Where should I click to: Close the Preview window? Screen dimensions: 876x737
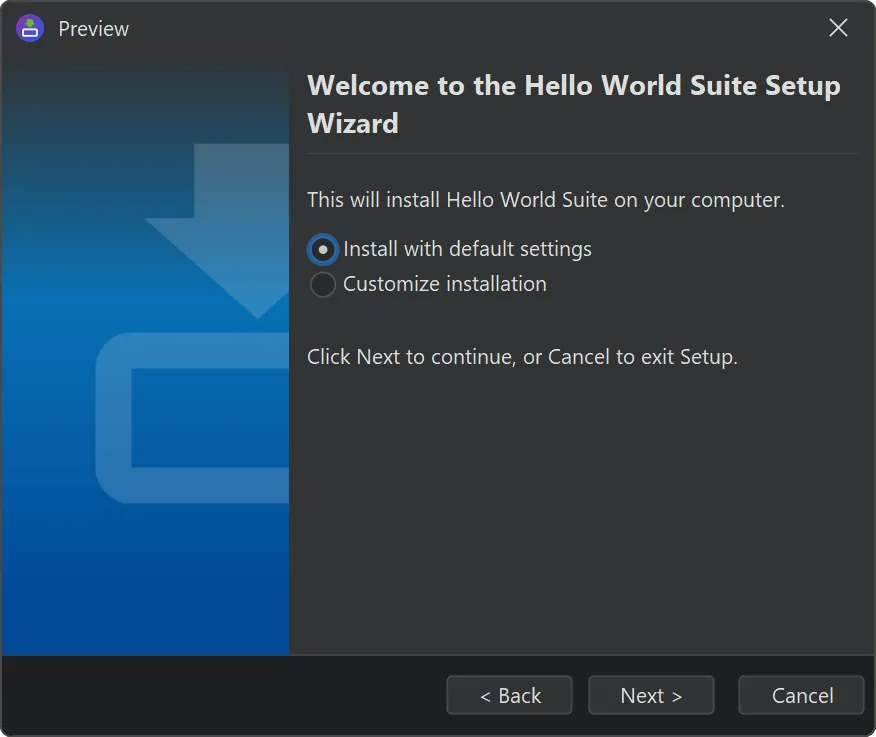pyautogui.click(x=838, y=29)
